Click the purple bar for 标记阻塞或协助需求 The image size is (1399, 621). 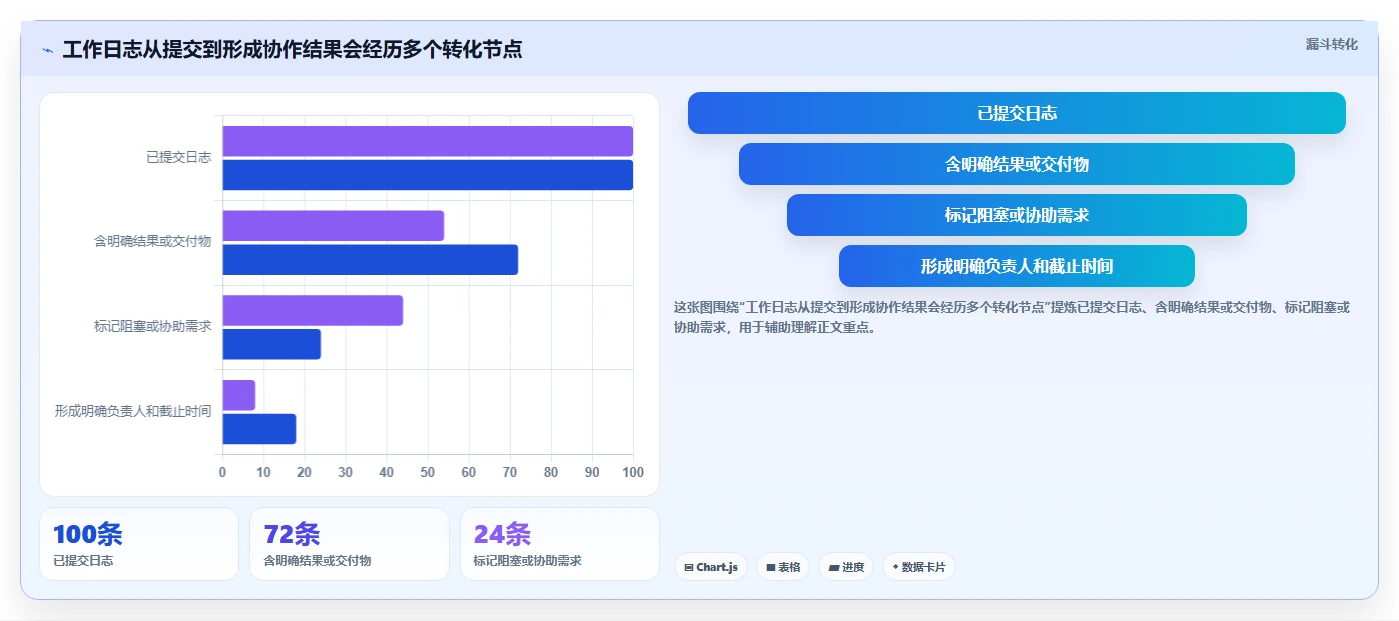point(312,310)
